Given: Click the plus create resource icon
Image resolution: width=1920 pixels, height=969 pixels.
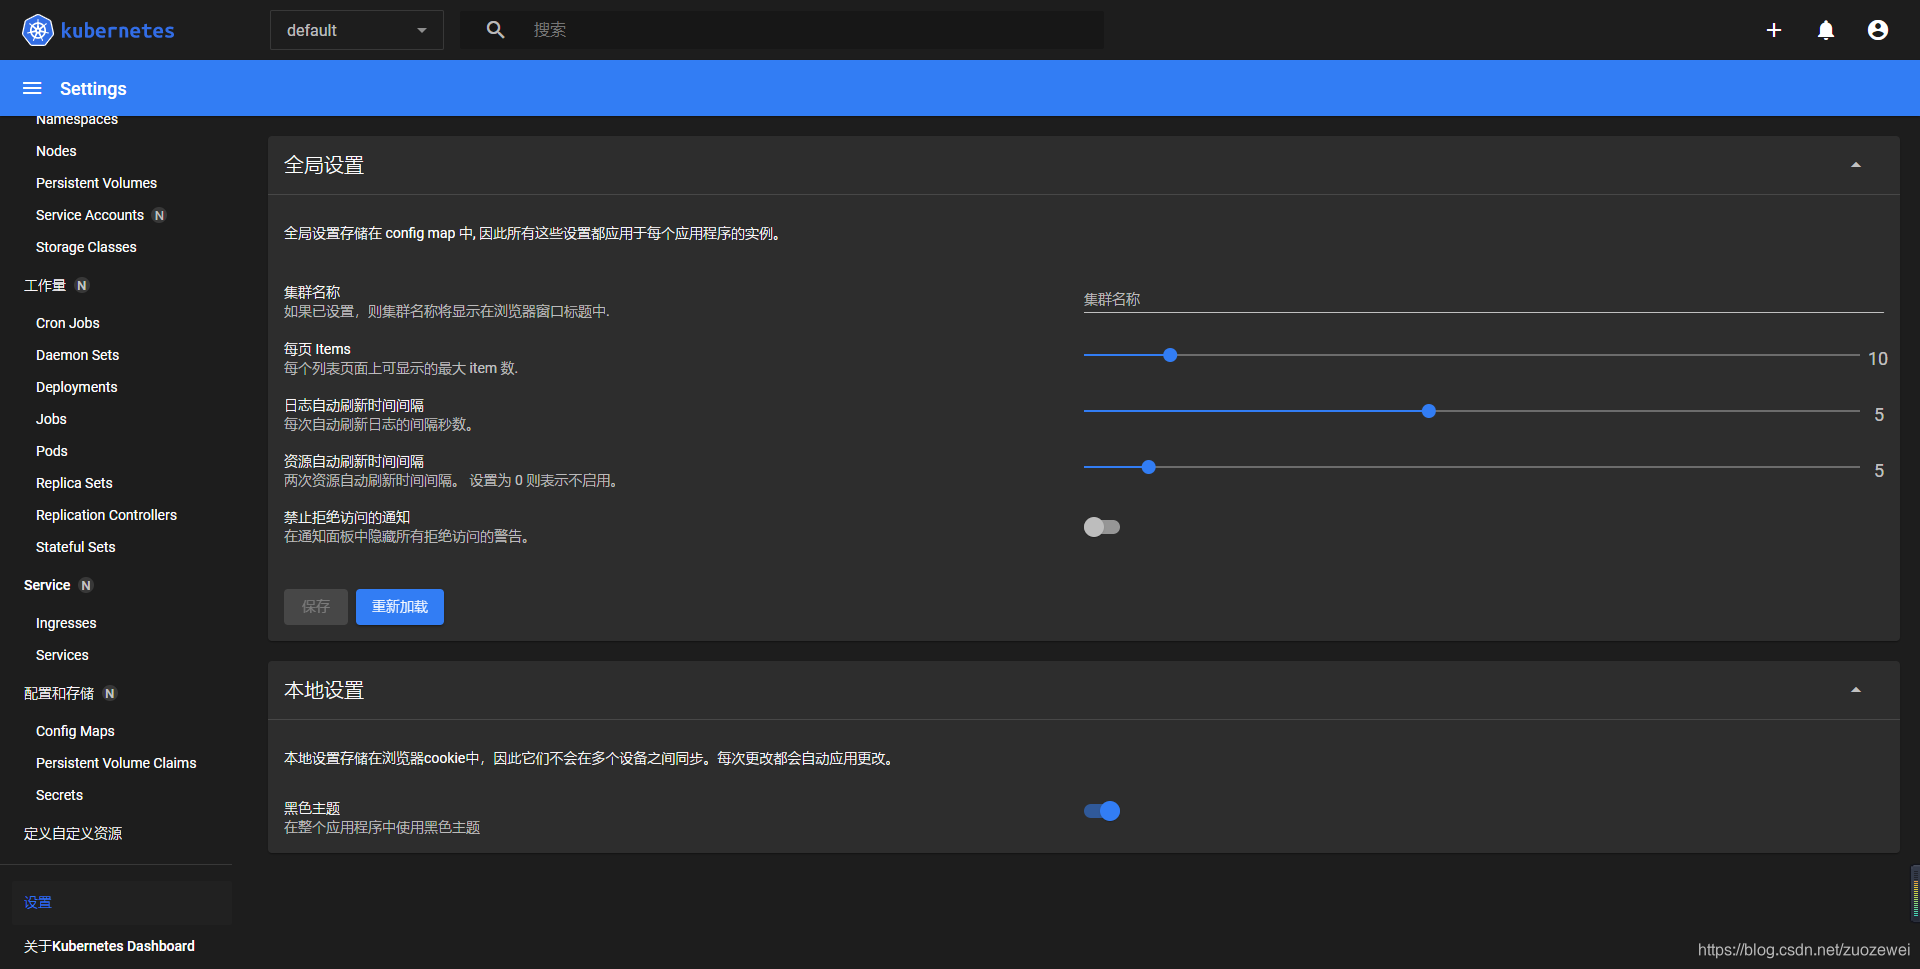Looking at the screenshot, I should pyautogui.click(x=1774, y=30).
